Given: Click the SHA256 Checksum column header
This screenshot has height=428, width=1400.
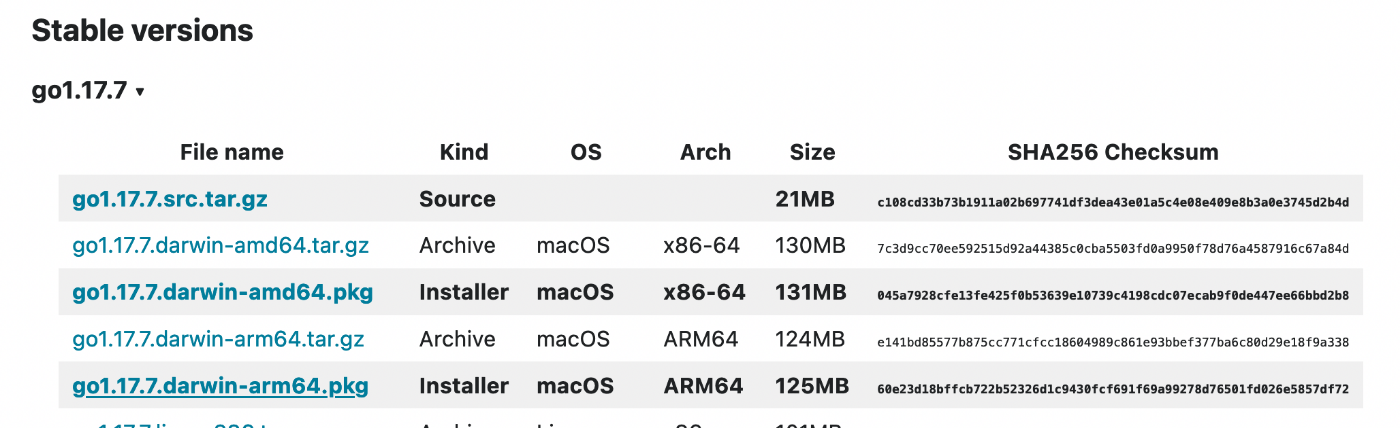Looking at the screenshot, I should pyautogui.click(x=1113, y=153).
